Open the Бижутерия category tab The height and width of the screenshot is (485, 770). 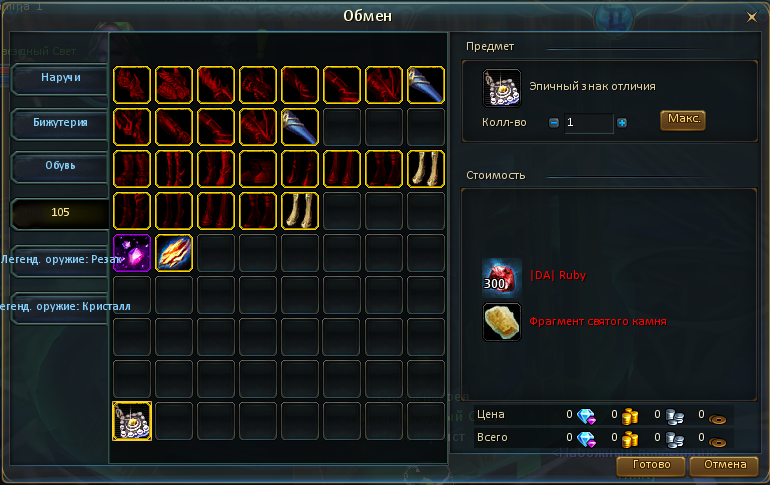[60, 123]
